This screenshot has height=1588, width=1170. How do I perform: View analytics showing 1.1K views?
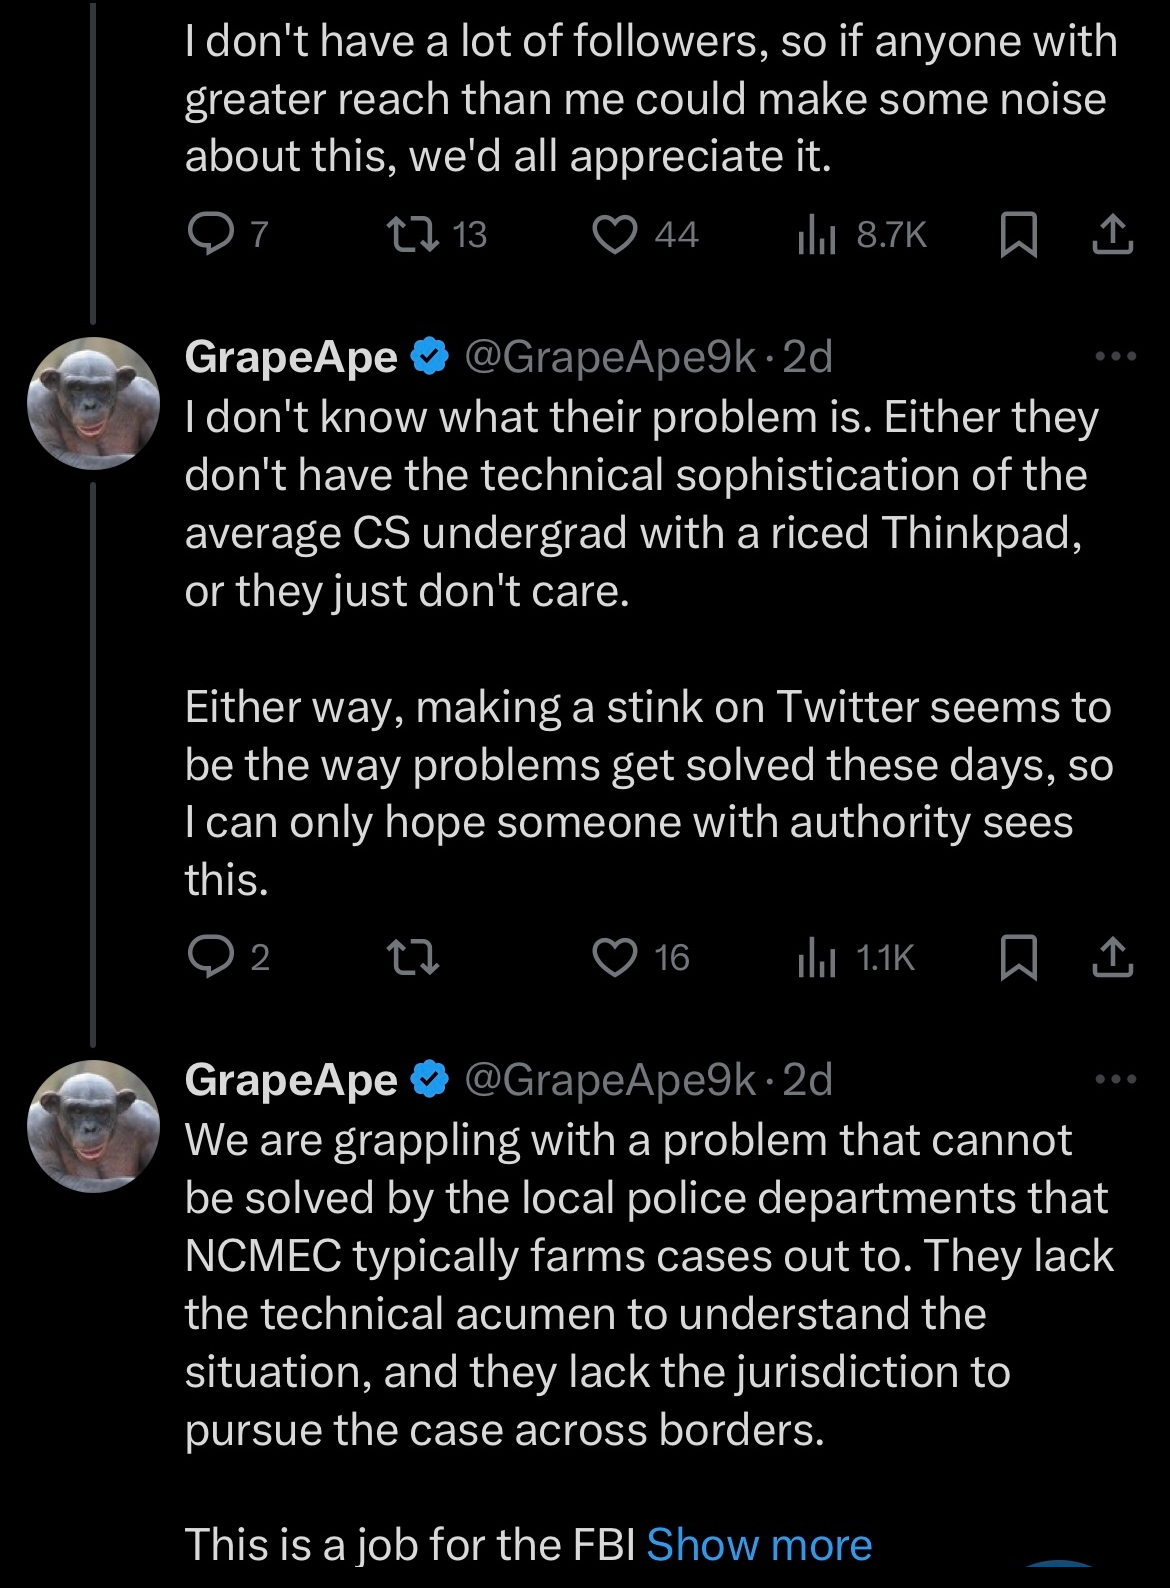[x=816, y=958]
